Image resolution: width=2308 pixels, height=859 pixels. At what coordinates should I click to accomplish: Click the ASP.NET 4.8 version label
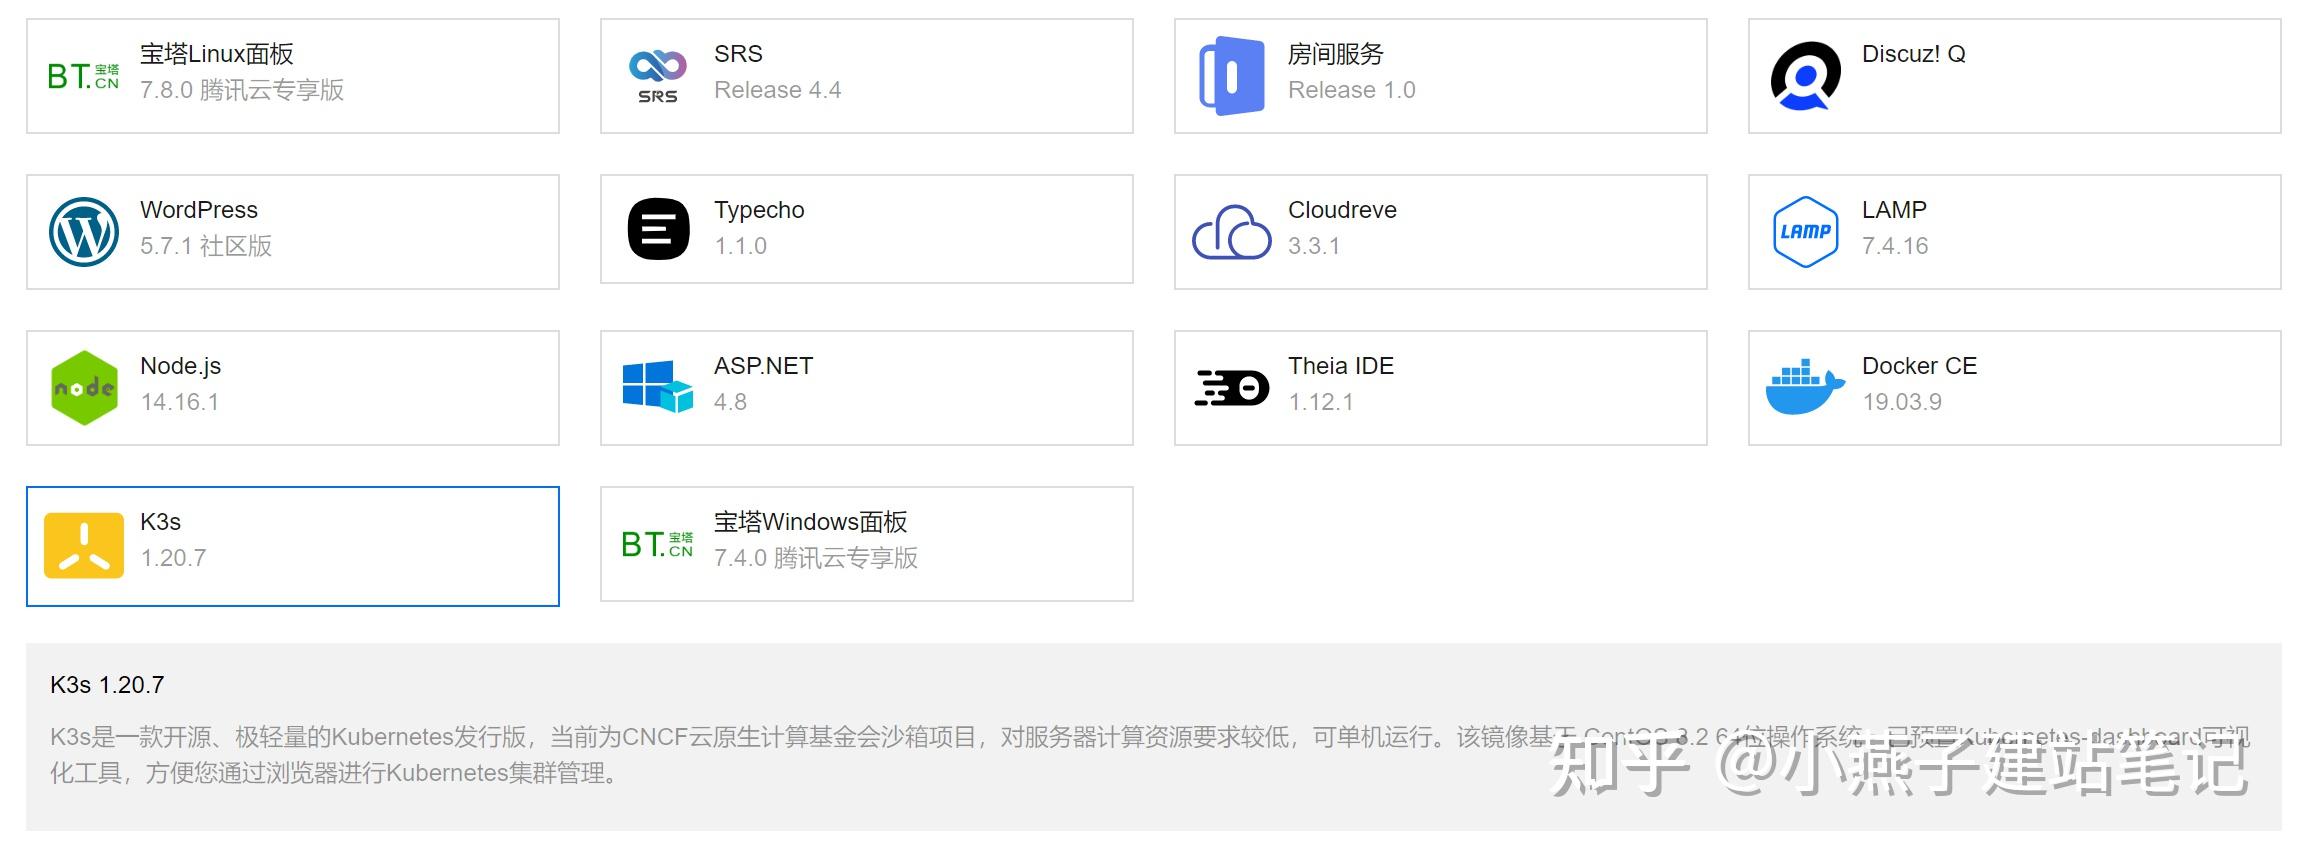[731, 402]
